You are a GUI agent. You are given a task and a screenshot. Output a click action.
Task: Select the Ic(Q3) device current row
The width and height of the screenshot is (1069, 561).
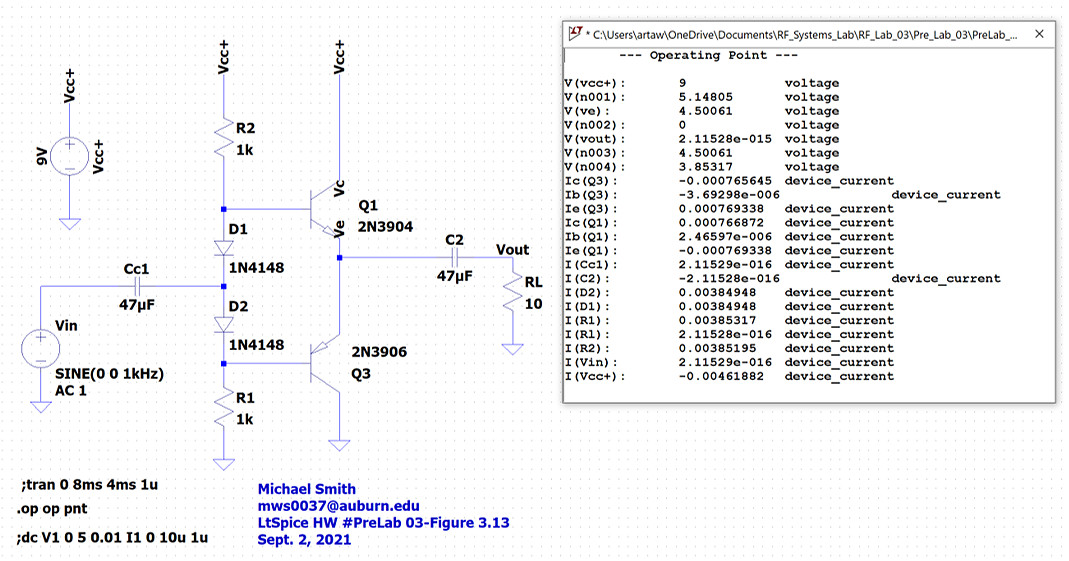click(x=729, y=181)
